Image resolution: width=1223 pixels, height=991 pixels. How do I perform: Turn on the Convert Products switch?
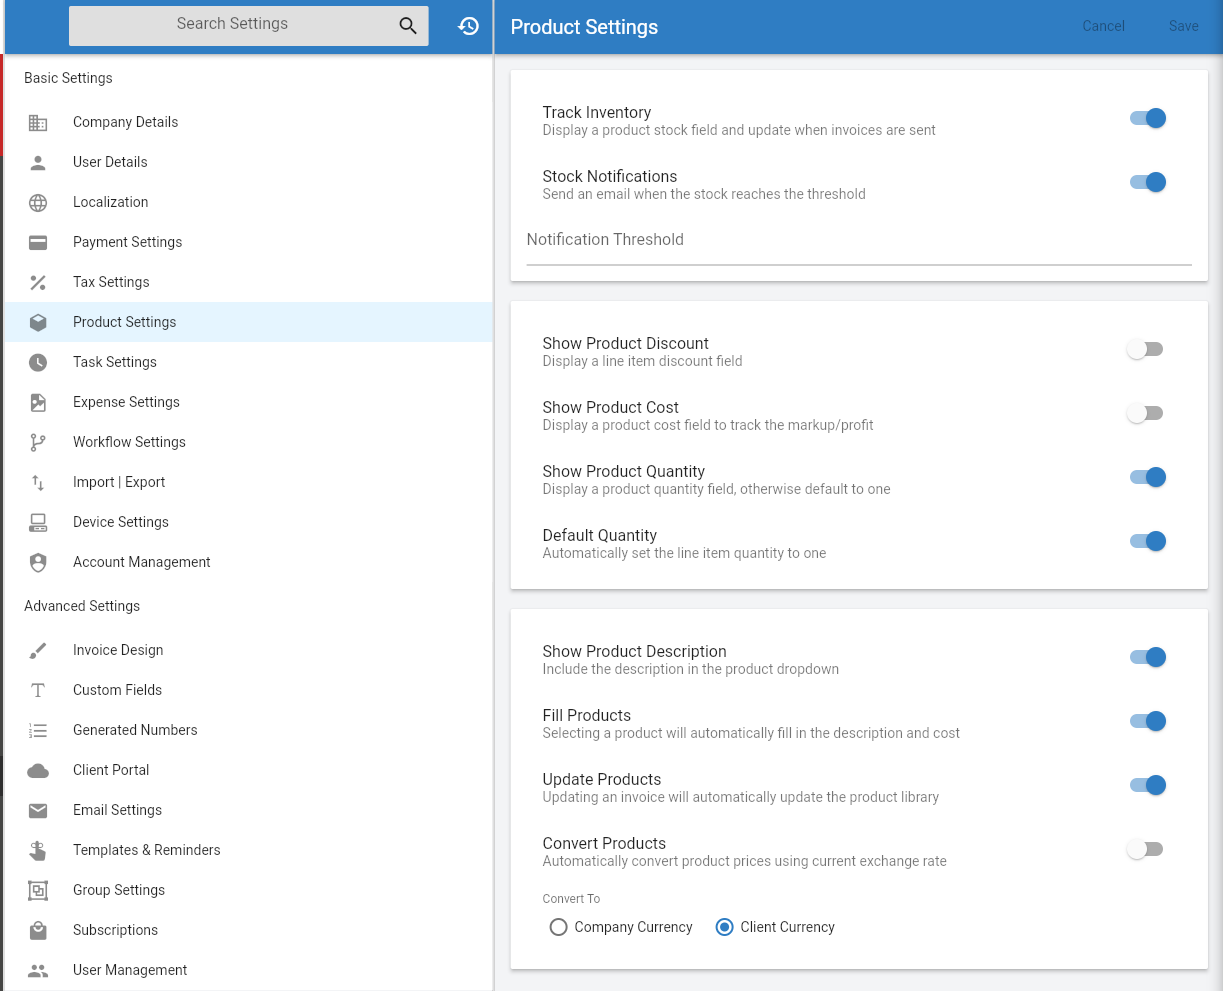coord(1147,849)
